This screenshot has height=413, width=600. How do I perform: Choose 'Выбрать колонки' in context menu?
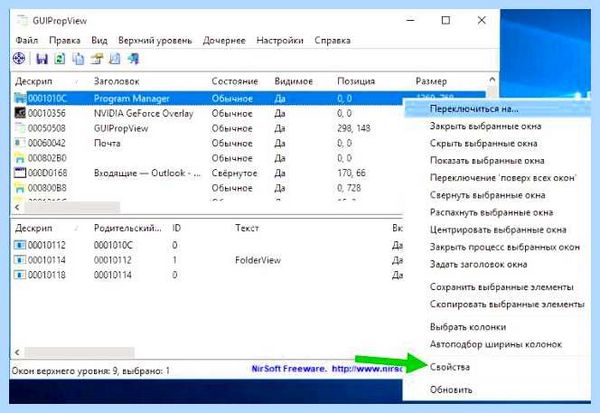tap(497, 327)
